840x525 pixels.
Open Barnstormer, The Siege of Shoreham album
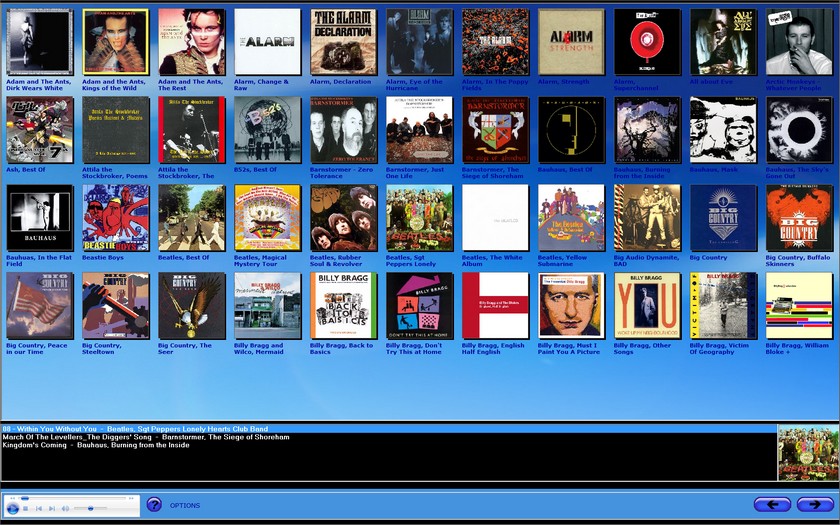tap(496, 130)
